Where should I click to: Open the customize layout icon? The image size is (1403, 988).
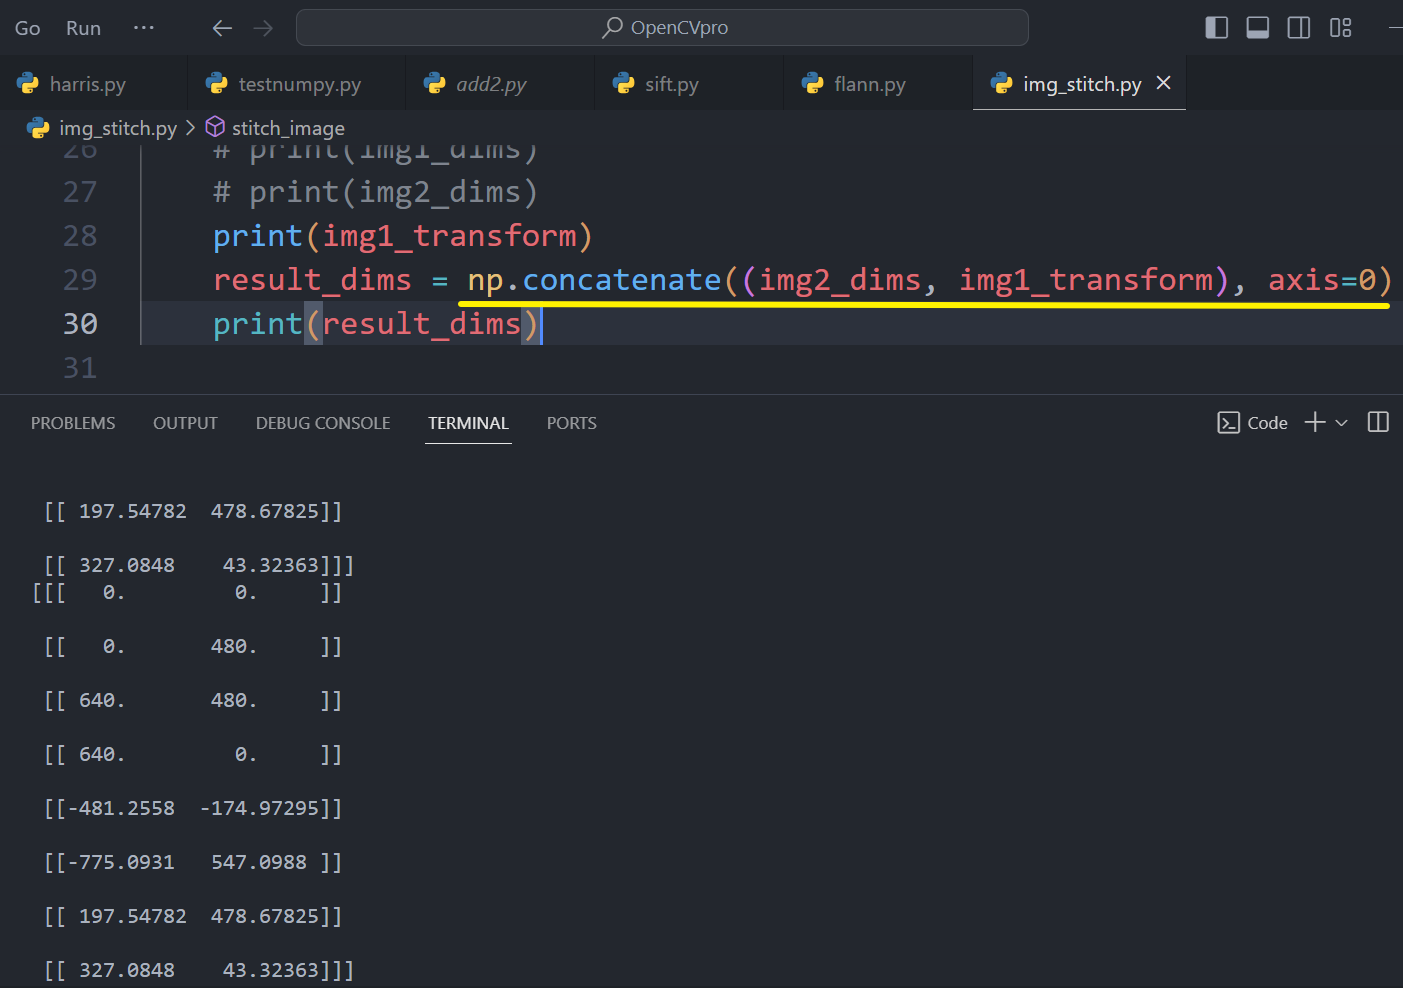pyautogui.click(x=1341, y=28)
